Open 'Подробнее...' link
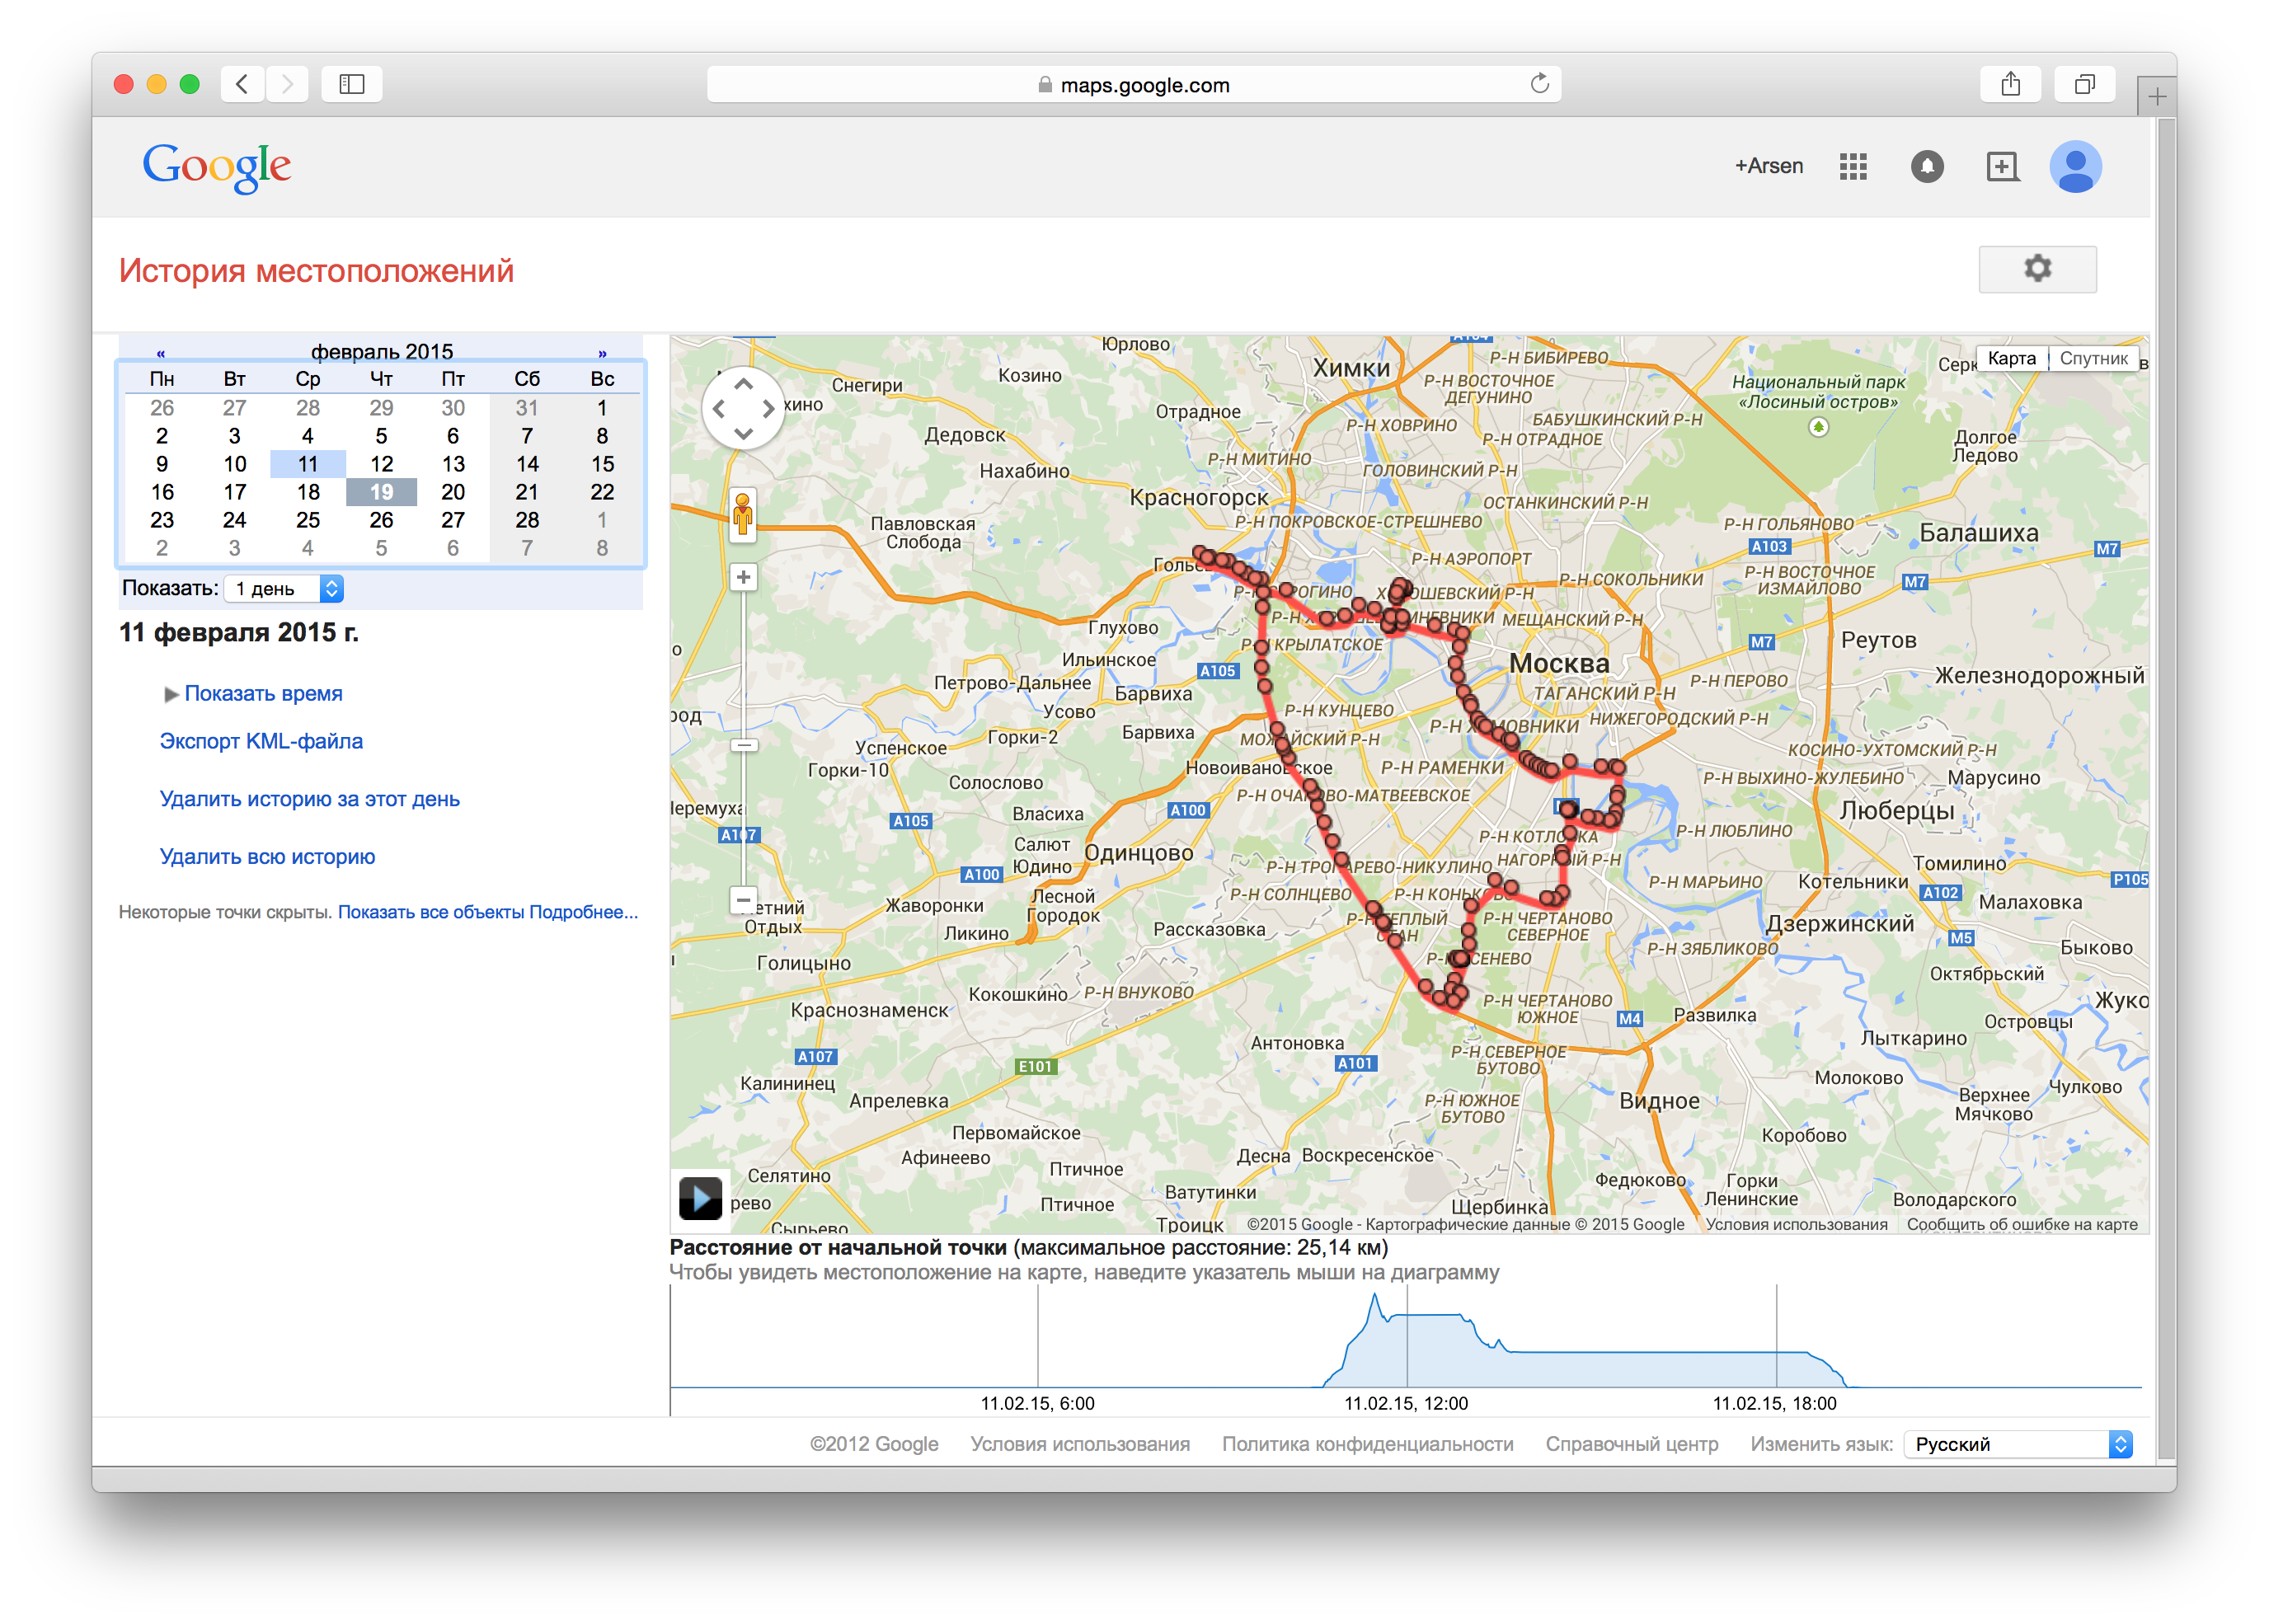The width and height of the screenshot is (2269, 1624). 583,912
